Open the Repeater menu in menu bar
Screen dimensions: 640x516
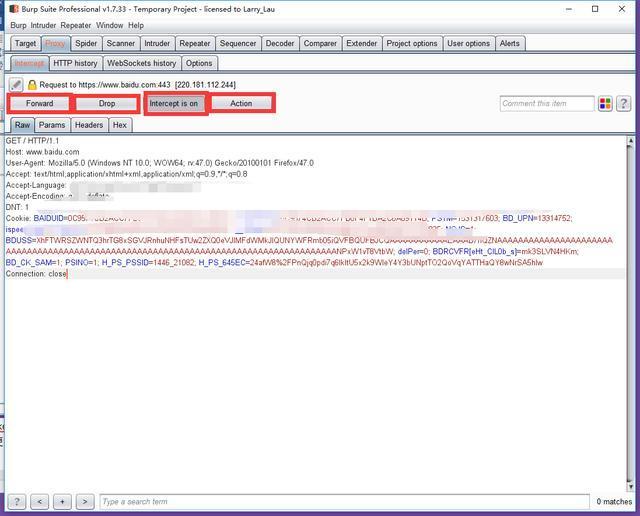(x=76, y=25)
